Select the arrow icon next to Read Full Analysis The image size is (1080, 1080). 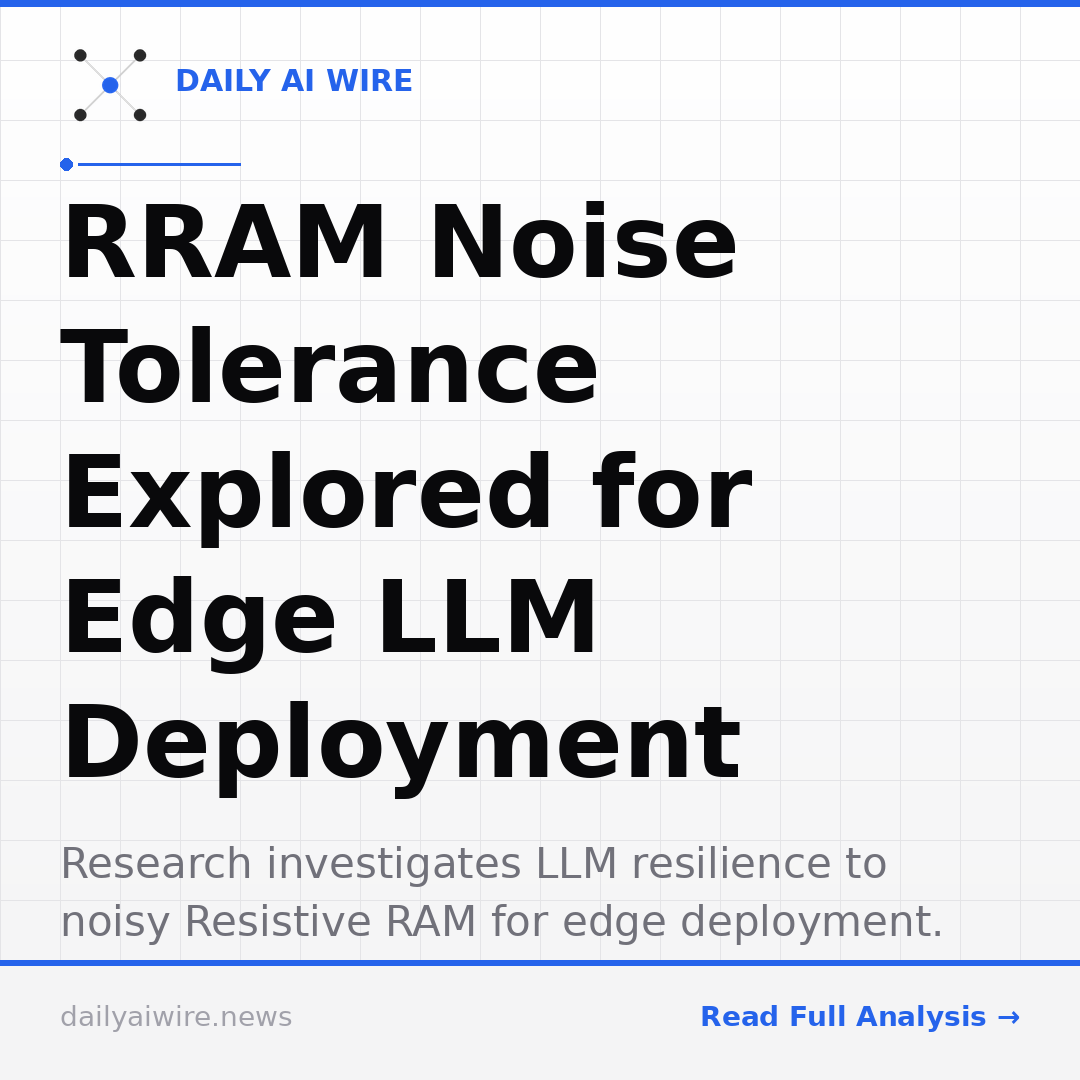(x=1010, y=1016)
